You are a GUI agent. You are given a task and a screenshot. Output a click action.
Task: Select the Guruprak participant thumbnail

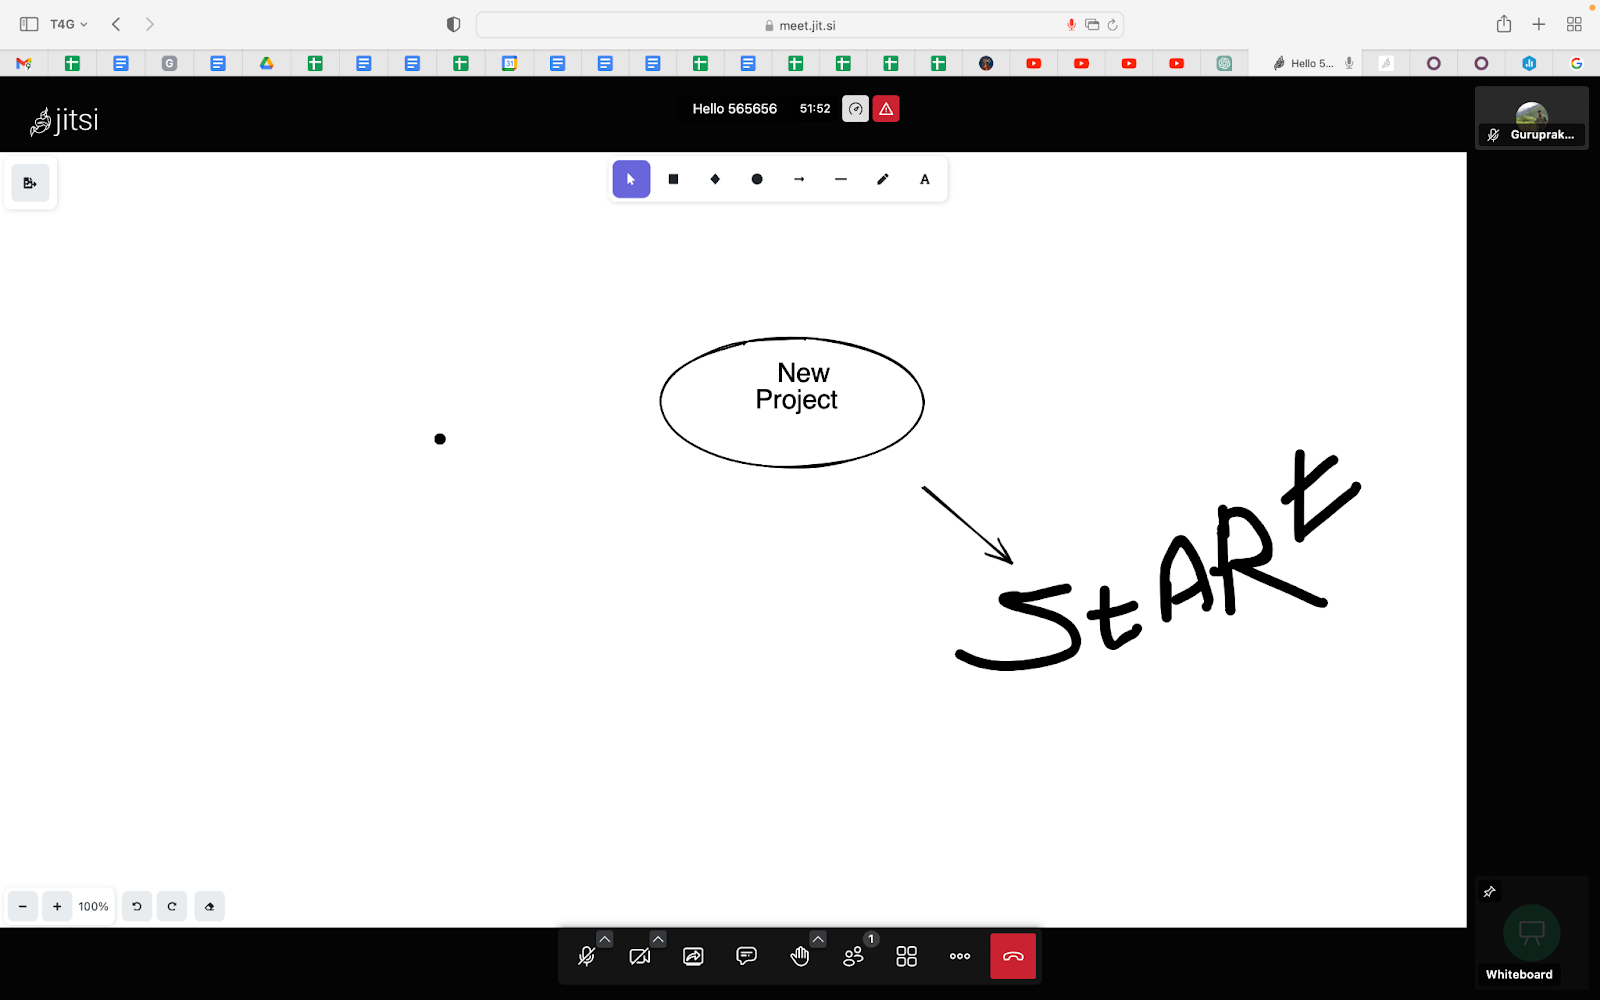1531,117
